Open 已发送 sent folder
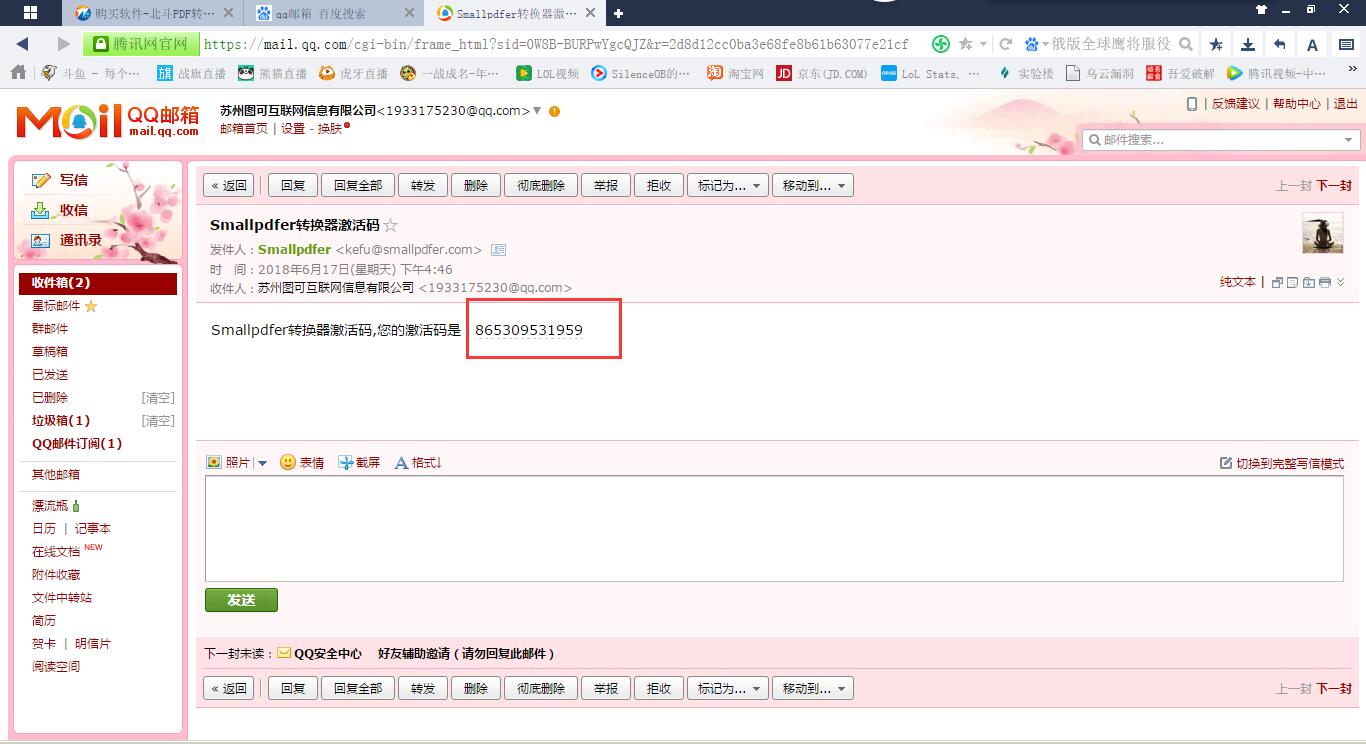1366x744 pixels. pos(50,375)
